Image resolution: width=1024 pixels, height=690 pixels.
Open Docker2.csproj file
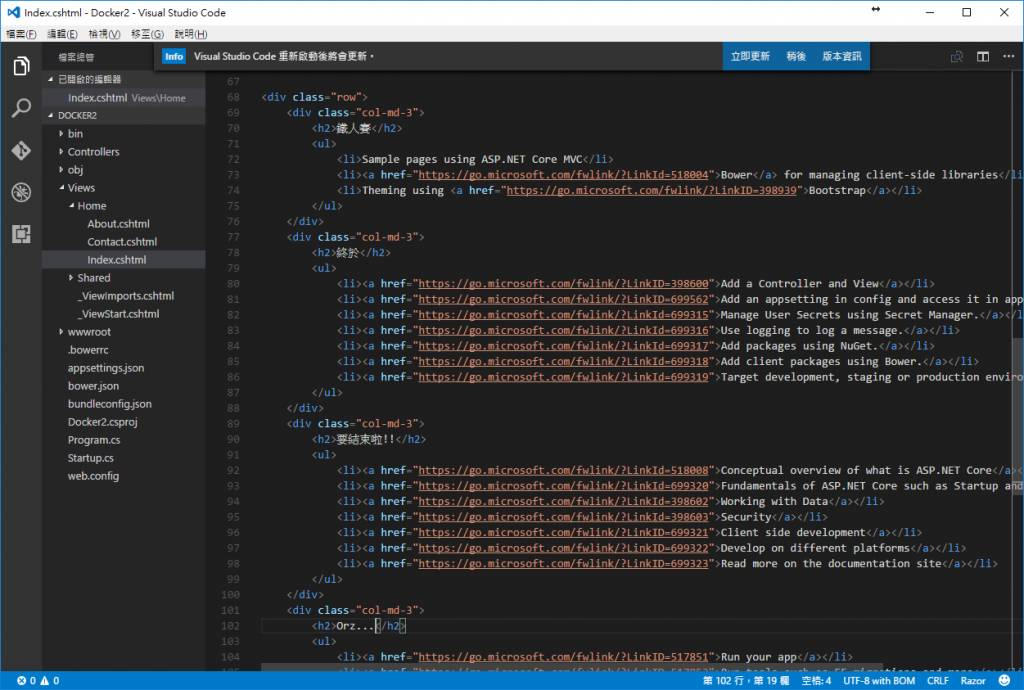pyautogui.click(x=103, y=422)
